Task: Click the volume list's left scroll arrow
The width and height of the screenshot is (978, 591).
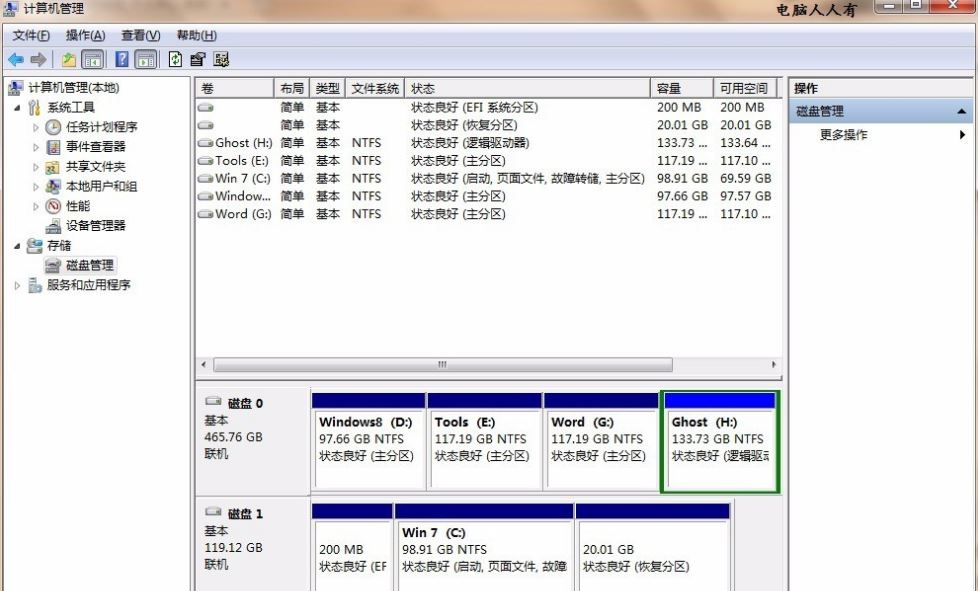Action: 203,365
